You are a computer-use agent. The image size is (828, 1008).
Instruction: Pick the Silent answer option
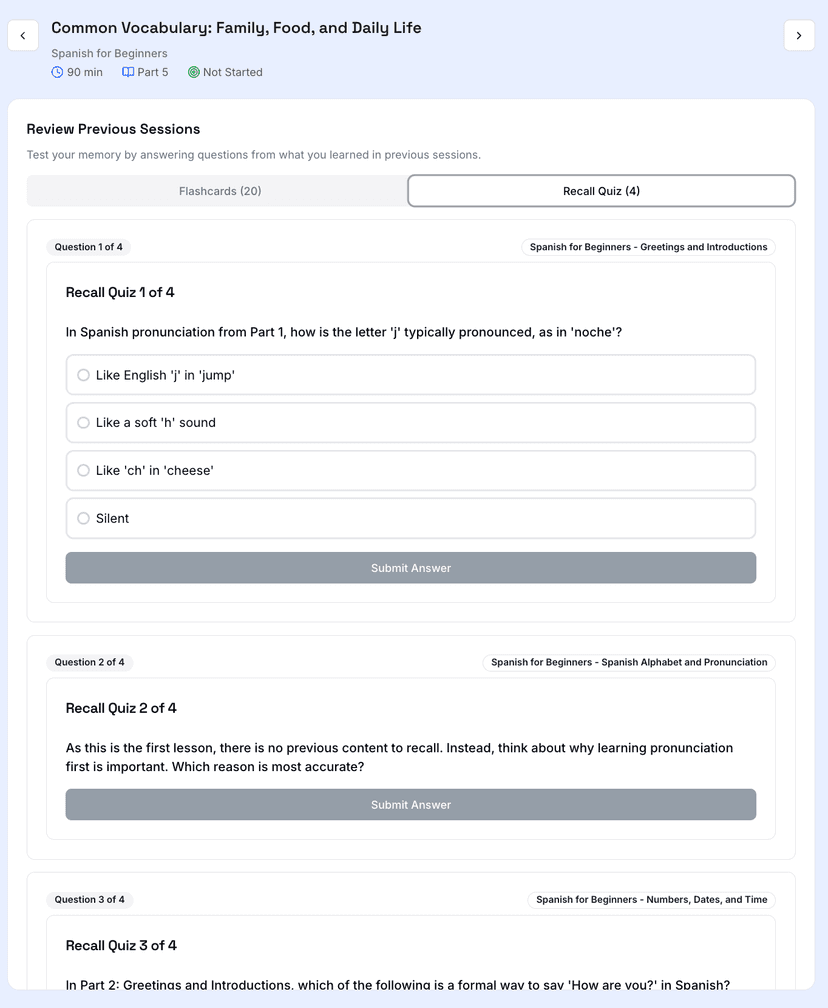410,518
